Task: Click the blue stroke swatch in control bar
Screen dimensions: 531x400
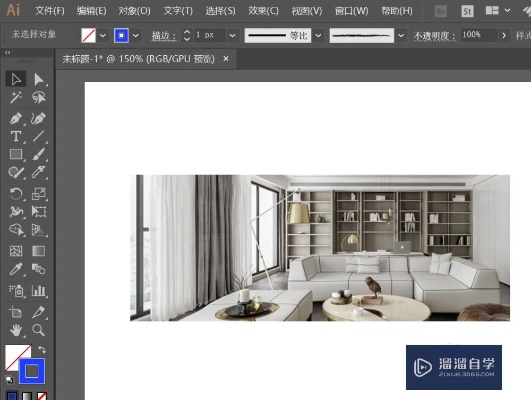Action: click(121, 35)
